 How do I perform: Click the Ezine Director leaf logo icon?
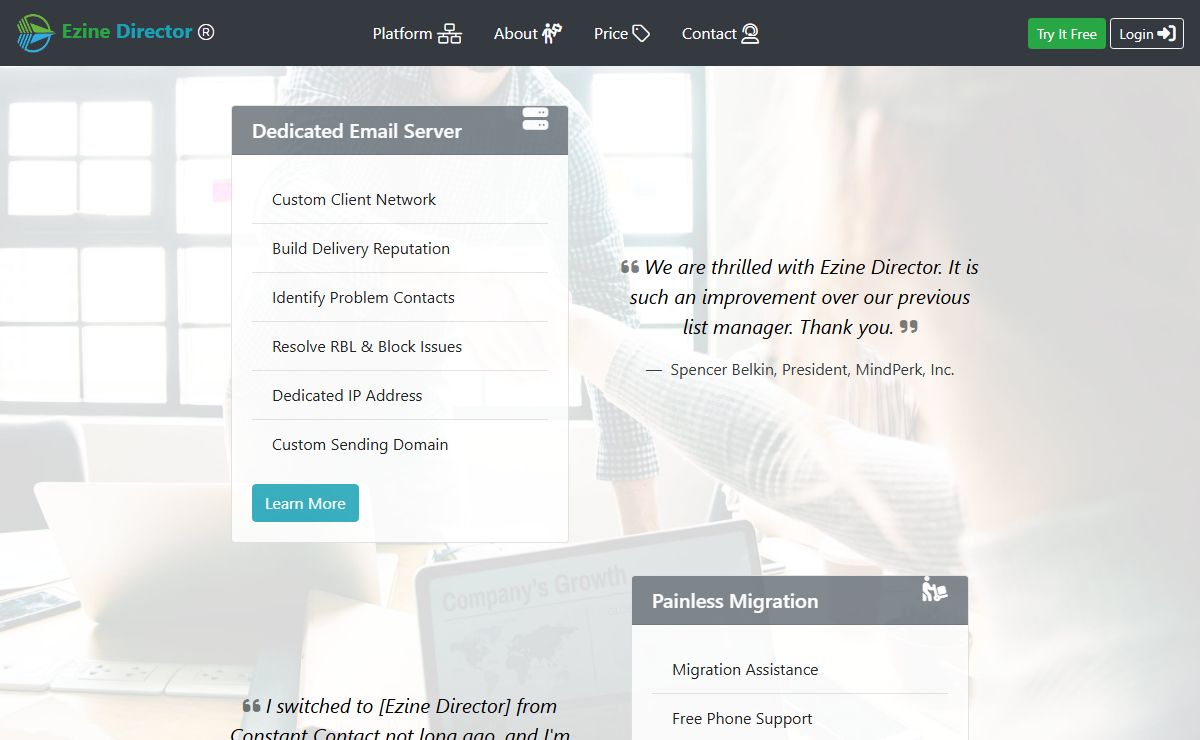point(35,33)
